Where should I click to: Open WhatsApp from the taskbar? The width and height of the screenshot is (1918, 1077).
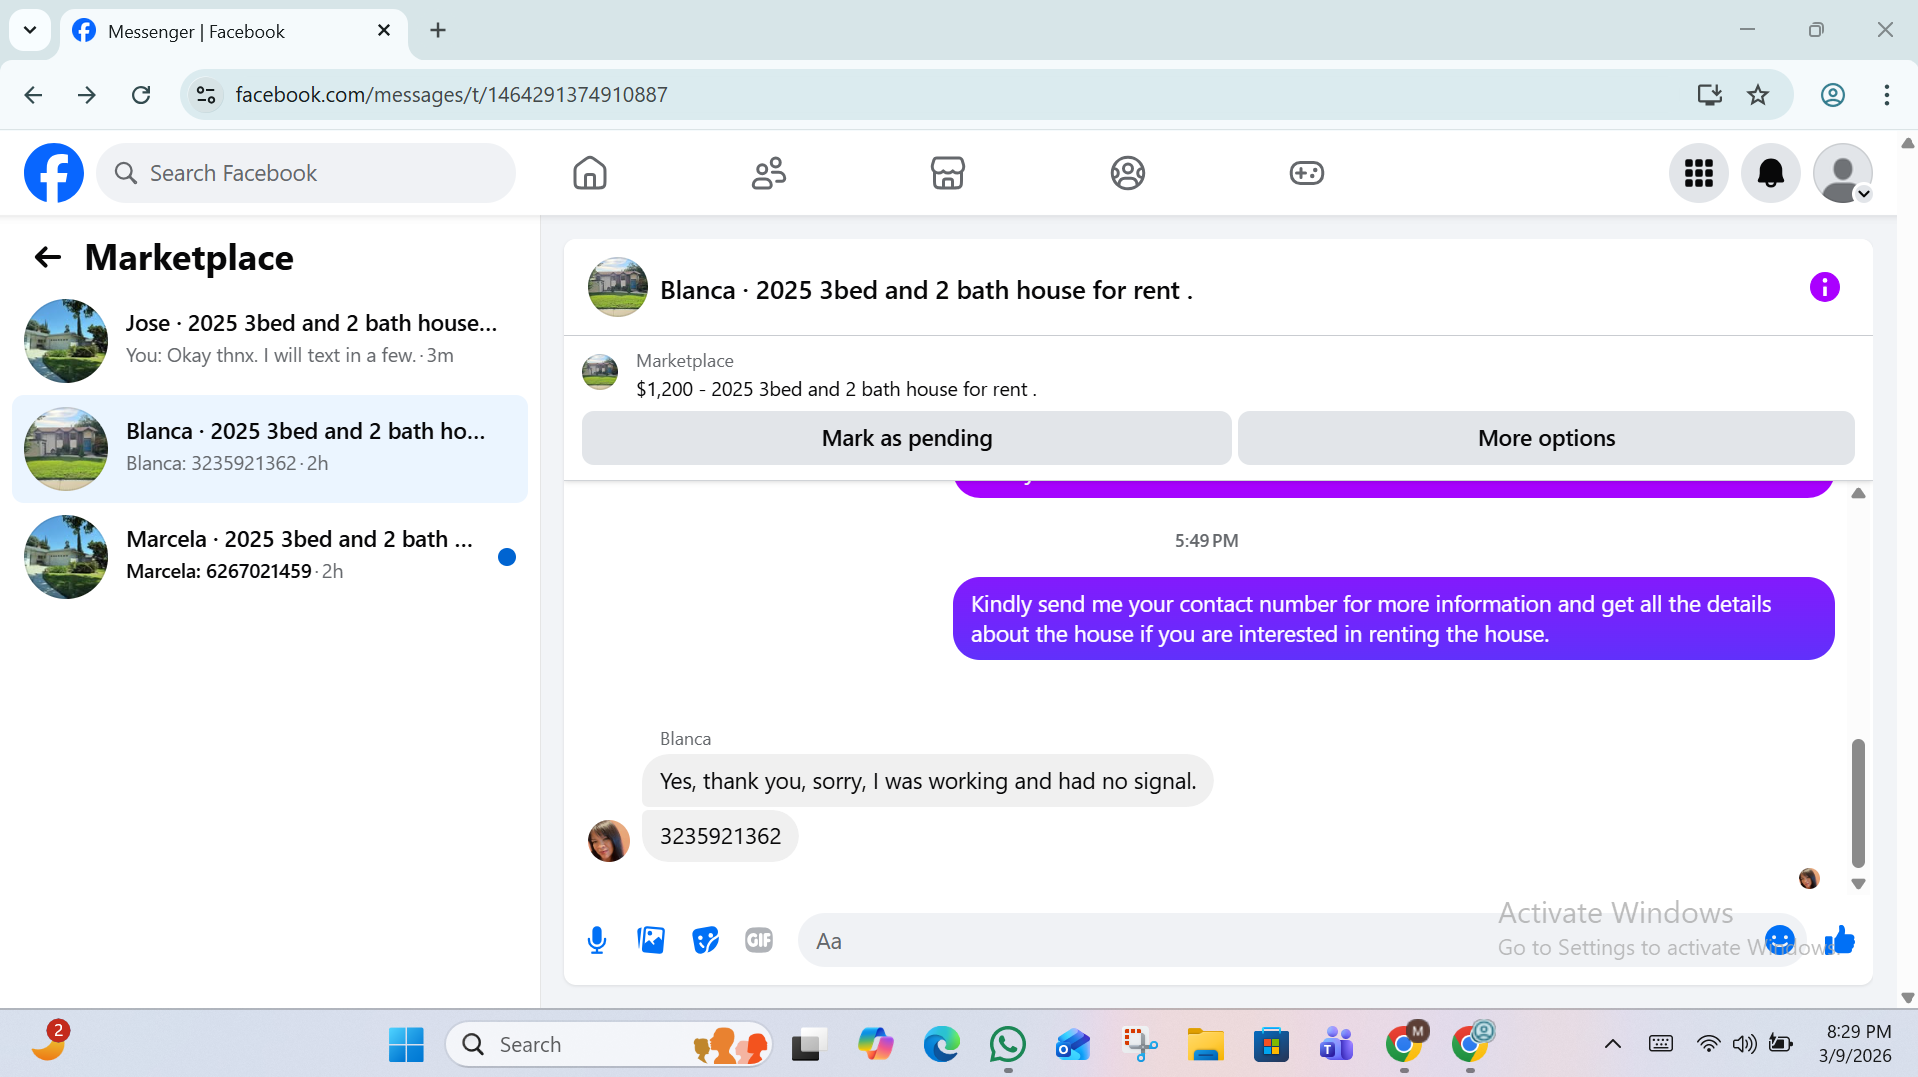pos(1007,1045)
